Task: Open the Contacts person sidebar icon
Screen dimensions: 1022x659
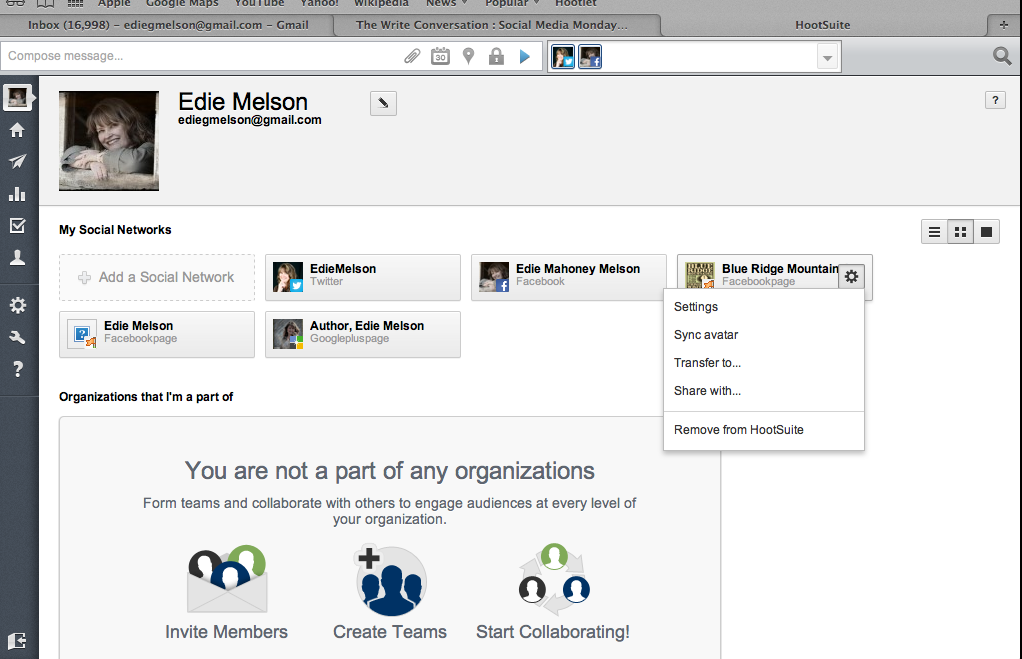Action: [18, 257]
